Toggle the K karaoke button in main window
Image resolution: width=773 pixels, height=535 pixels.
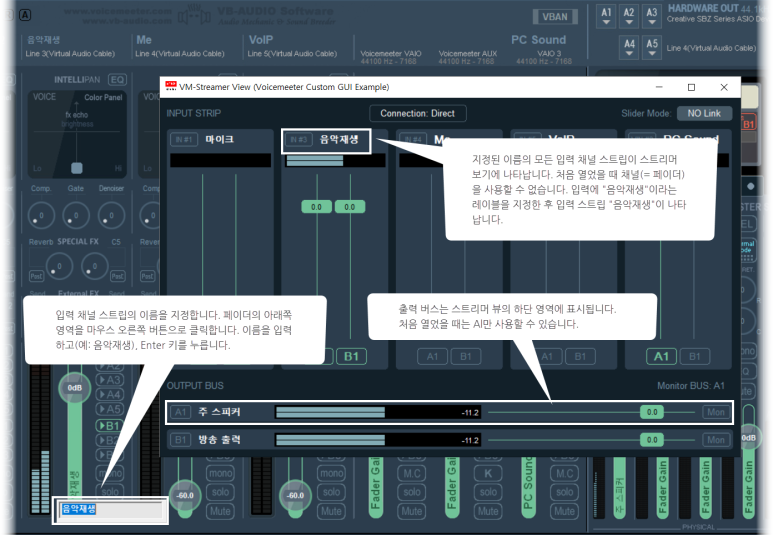tap(488, 473)
